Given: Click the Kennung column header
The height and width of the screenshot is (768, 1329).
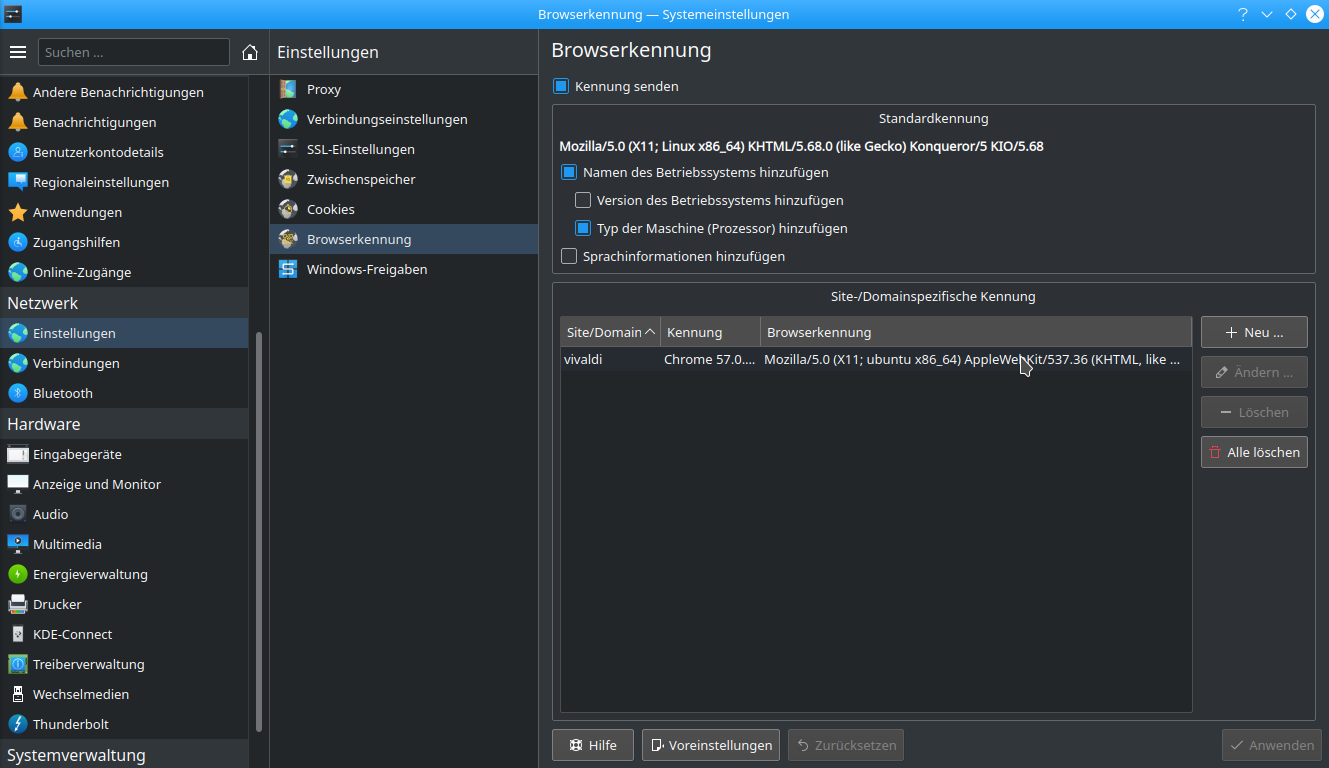Looking at the screenshot, I should (x=710, y=332).
